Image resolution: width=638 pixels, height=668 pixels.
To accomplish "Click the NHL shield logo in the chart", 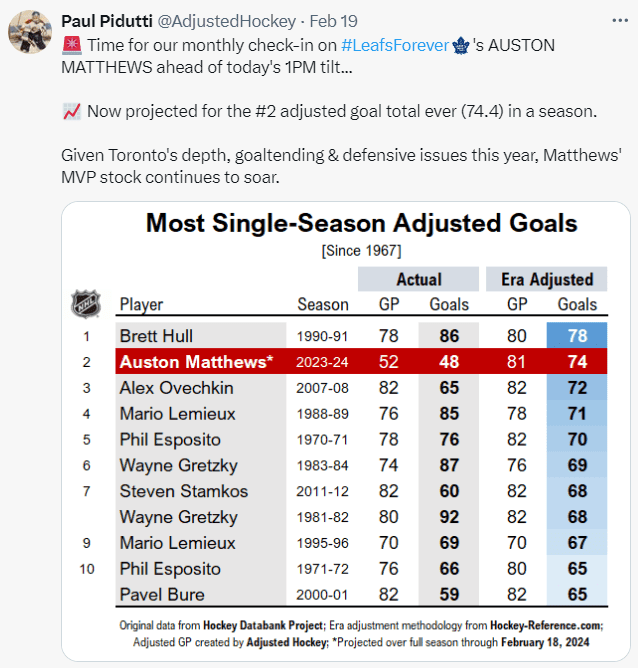I will 86,302.
